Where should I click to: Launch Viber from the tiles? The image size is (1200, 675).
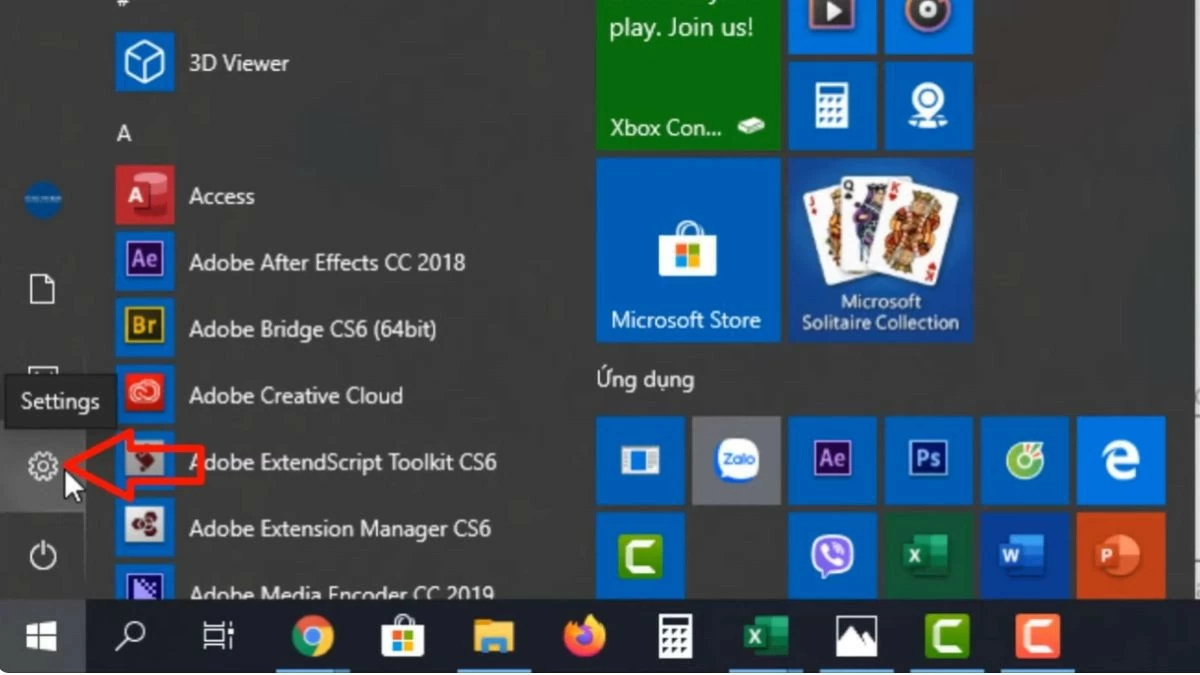coord(832,556)
